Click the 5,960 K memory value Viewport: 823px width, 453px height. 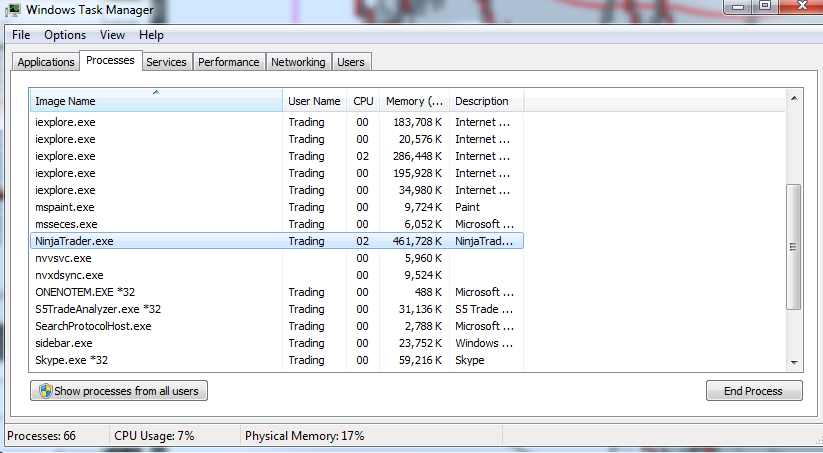pos(423,258)
